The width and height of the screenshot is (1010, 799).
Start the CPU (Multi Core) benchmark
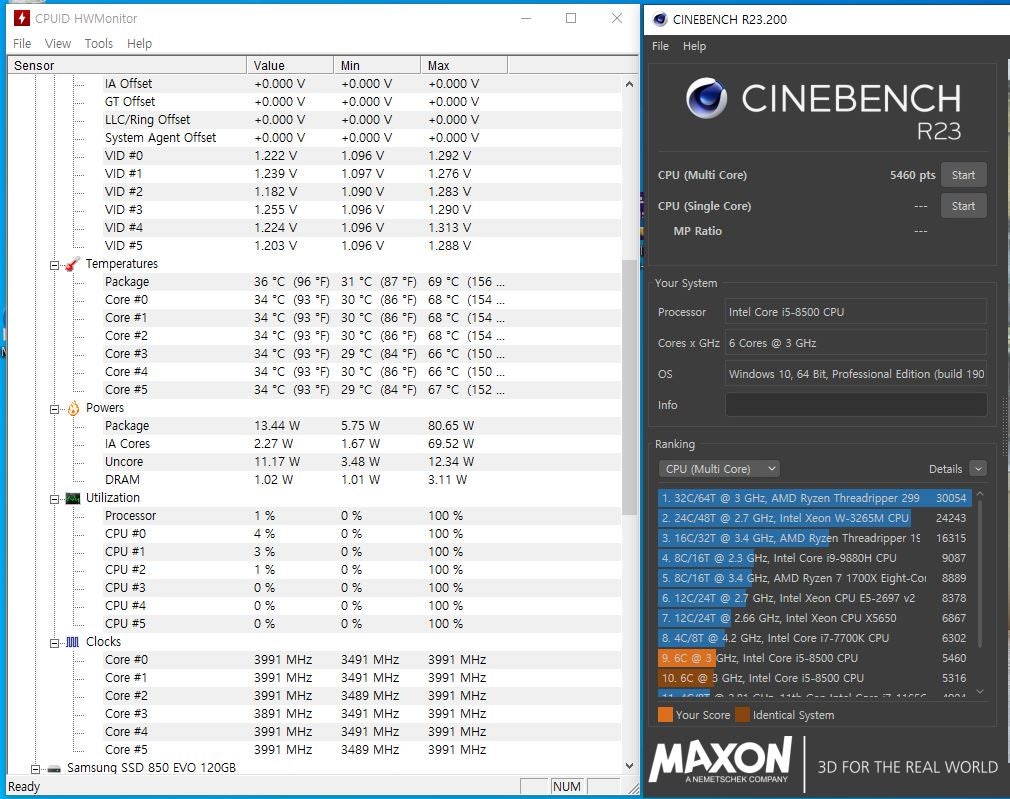963,175
